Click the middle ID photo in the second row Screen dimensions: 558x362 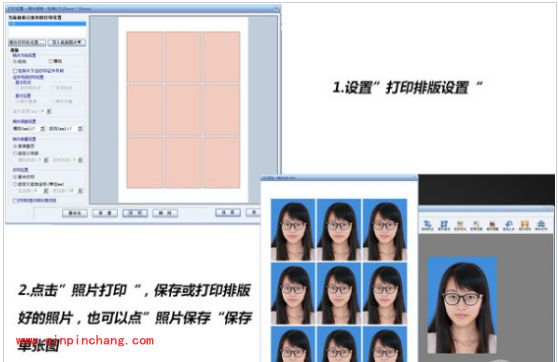click(339, 294)
